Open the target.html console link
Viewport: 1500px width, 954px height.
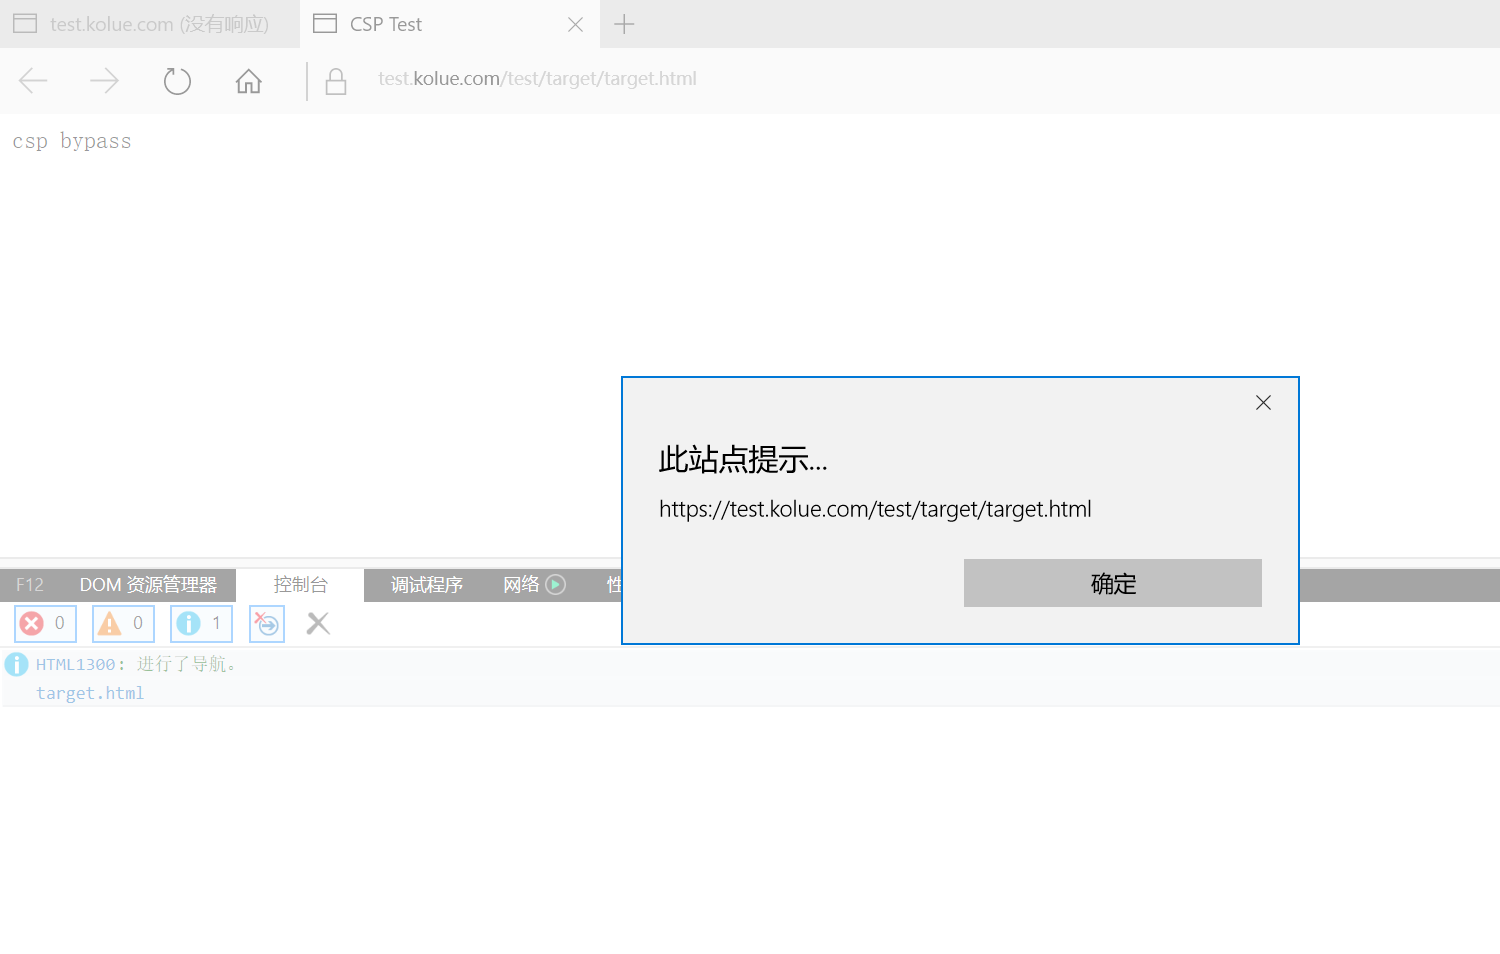pyautogui.click(x=90, y=693)
